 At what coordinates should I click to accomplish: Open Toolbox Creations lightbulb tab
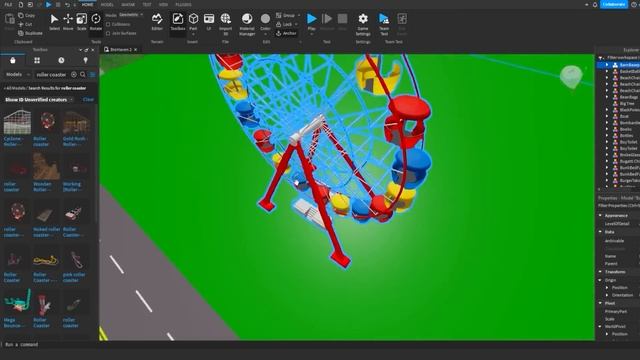coord(85,60)
